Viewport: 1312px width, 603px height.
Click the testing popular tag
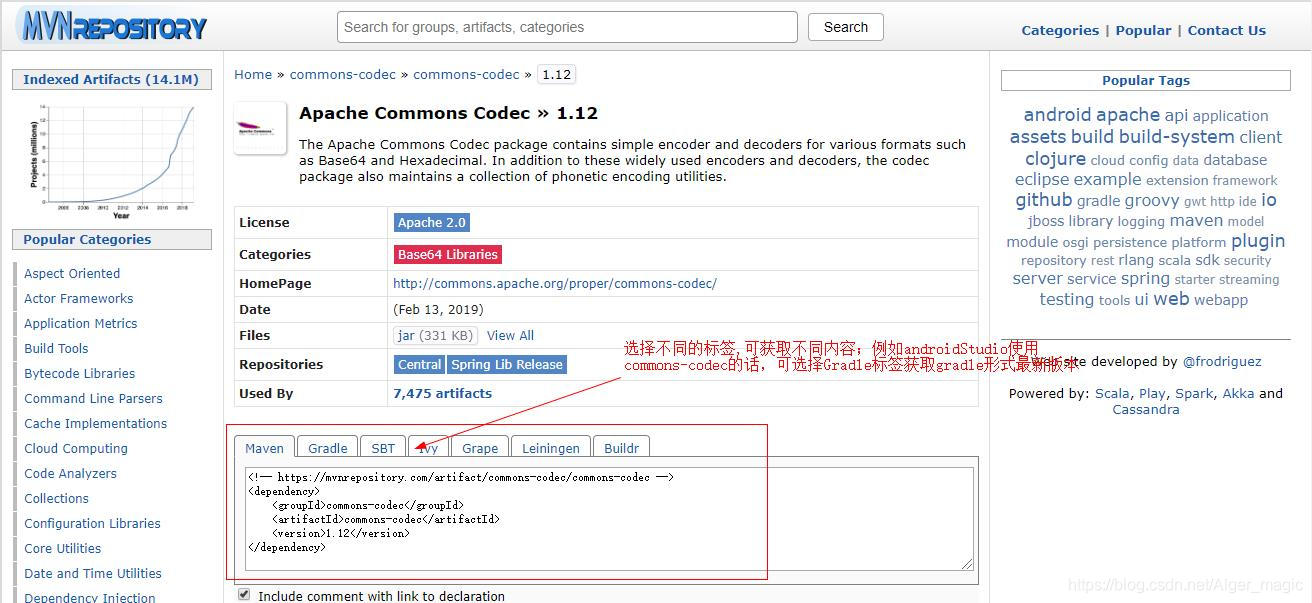point(1066,299)
